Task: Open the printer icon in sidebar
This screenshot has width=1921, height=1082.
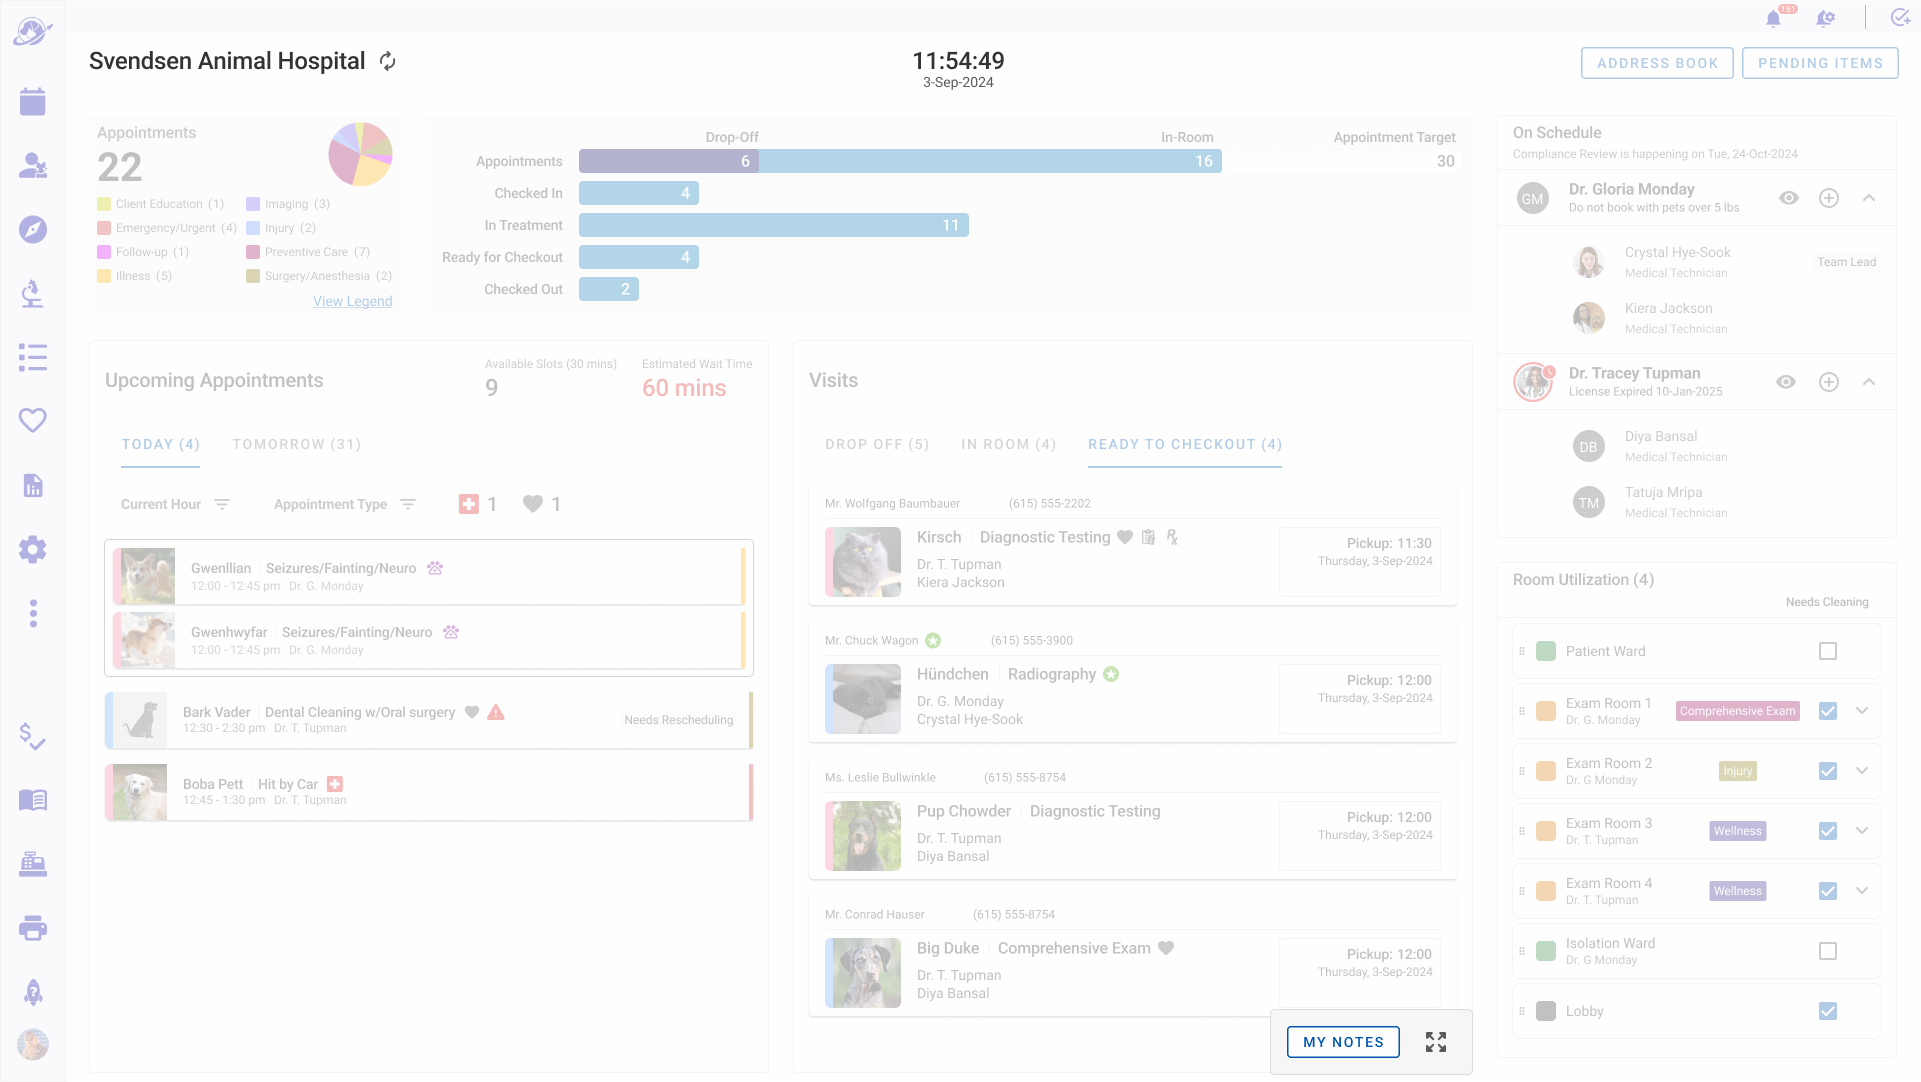Action: click(33, 928)
